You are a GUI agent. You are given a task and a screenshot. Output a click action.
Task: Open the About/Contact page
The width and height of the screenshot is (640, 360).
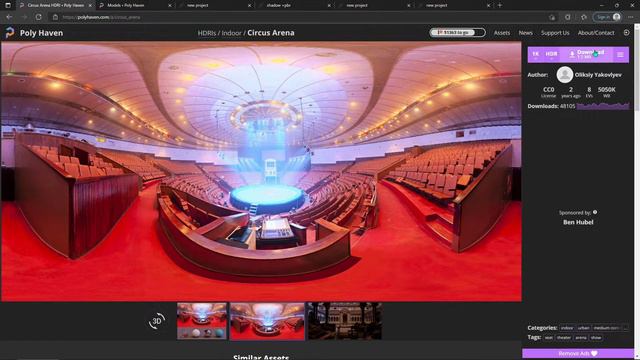[x=596, y=33]
